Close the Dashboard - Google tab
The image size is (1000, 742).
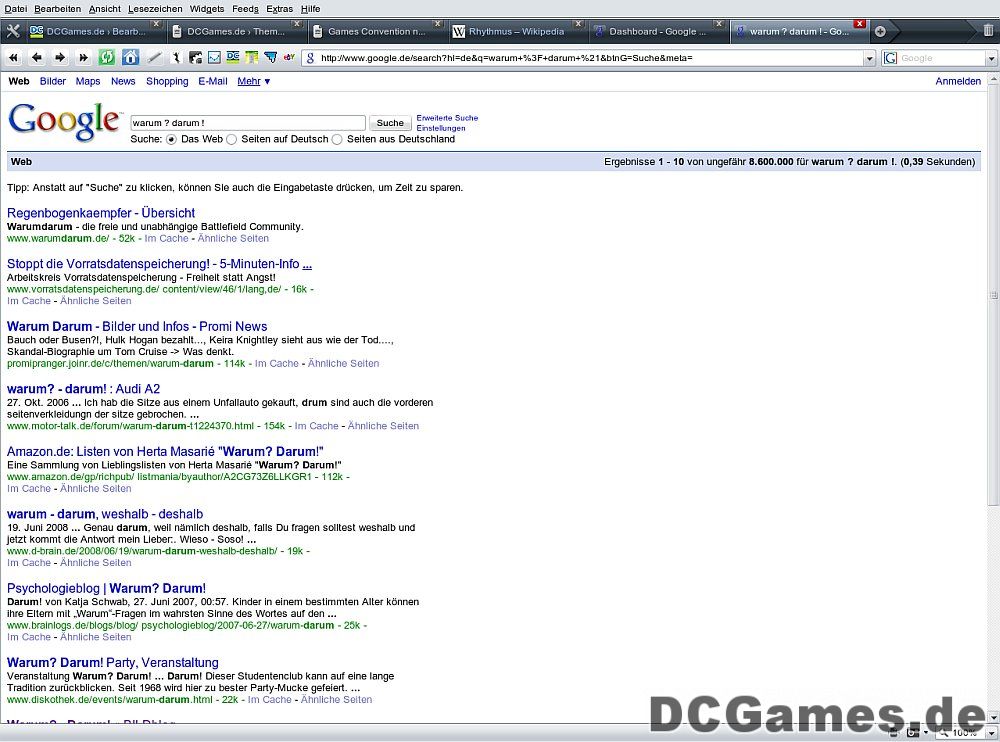pyautogui.click(x=718, y=24)
